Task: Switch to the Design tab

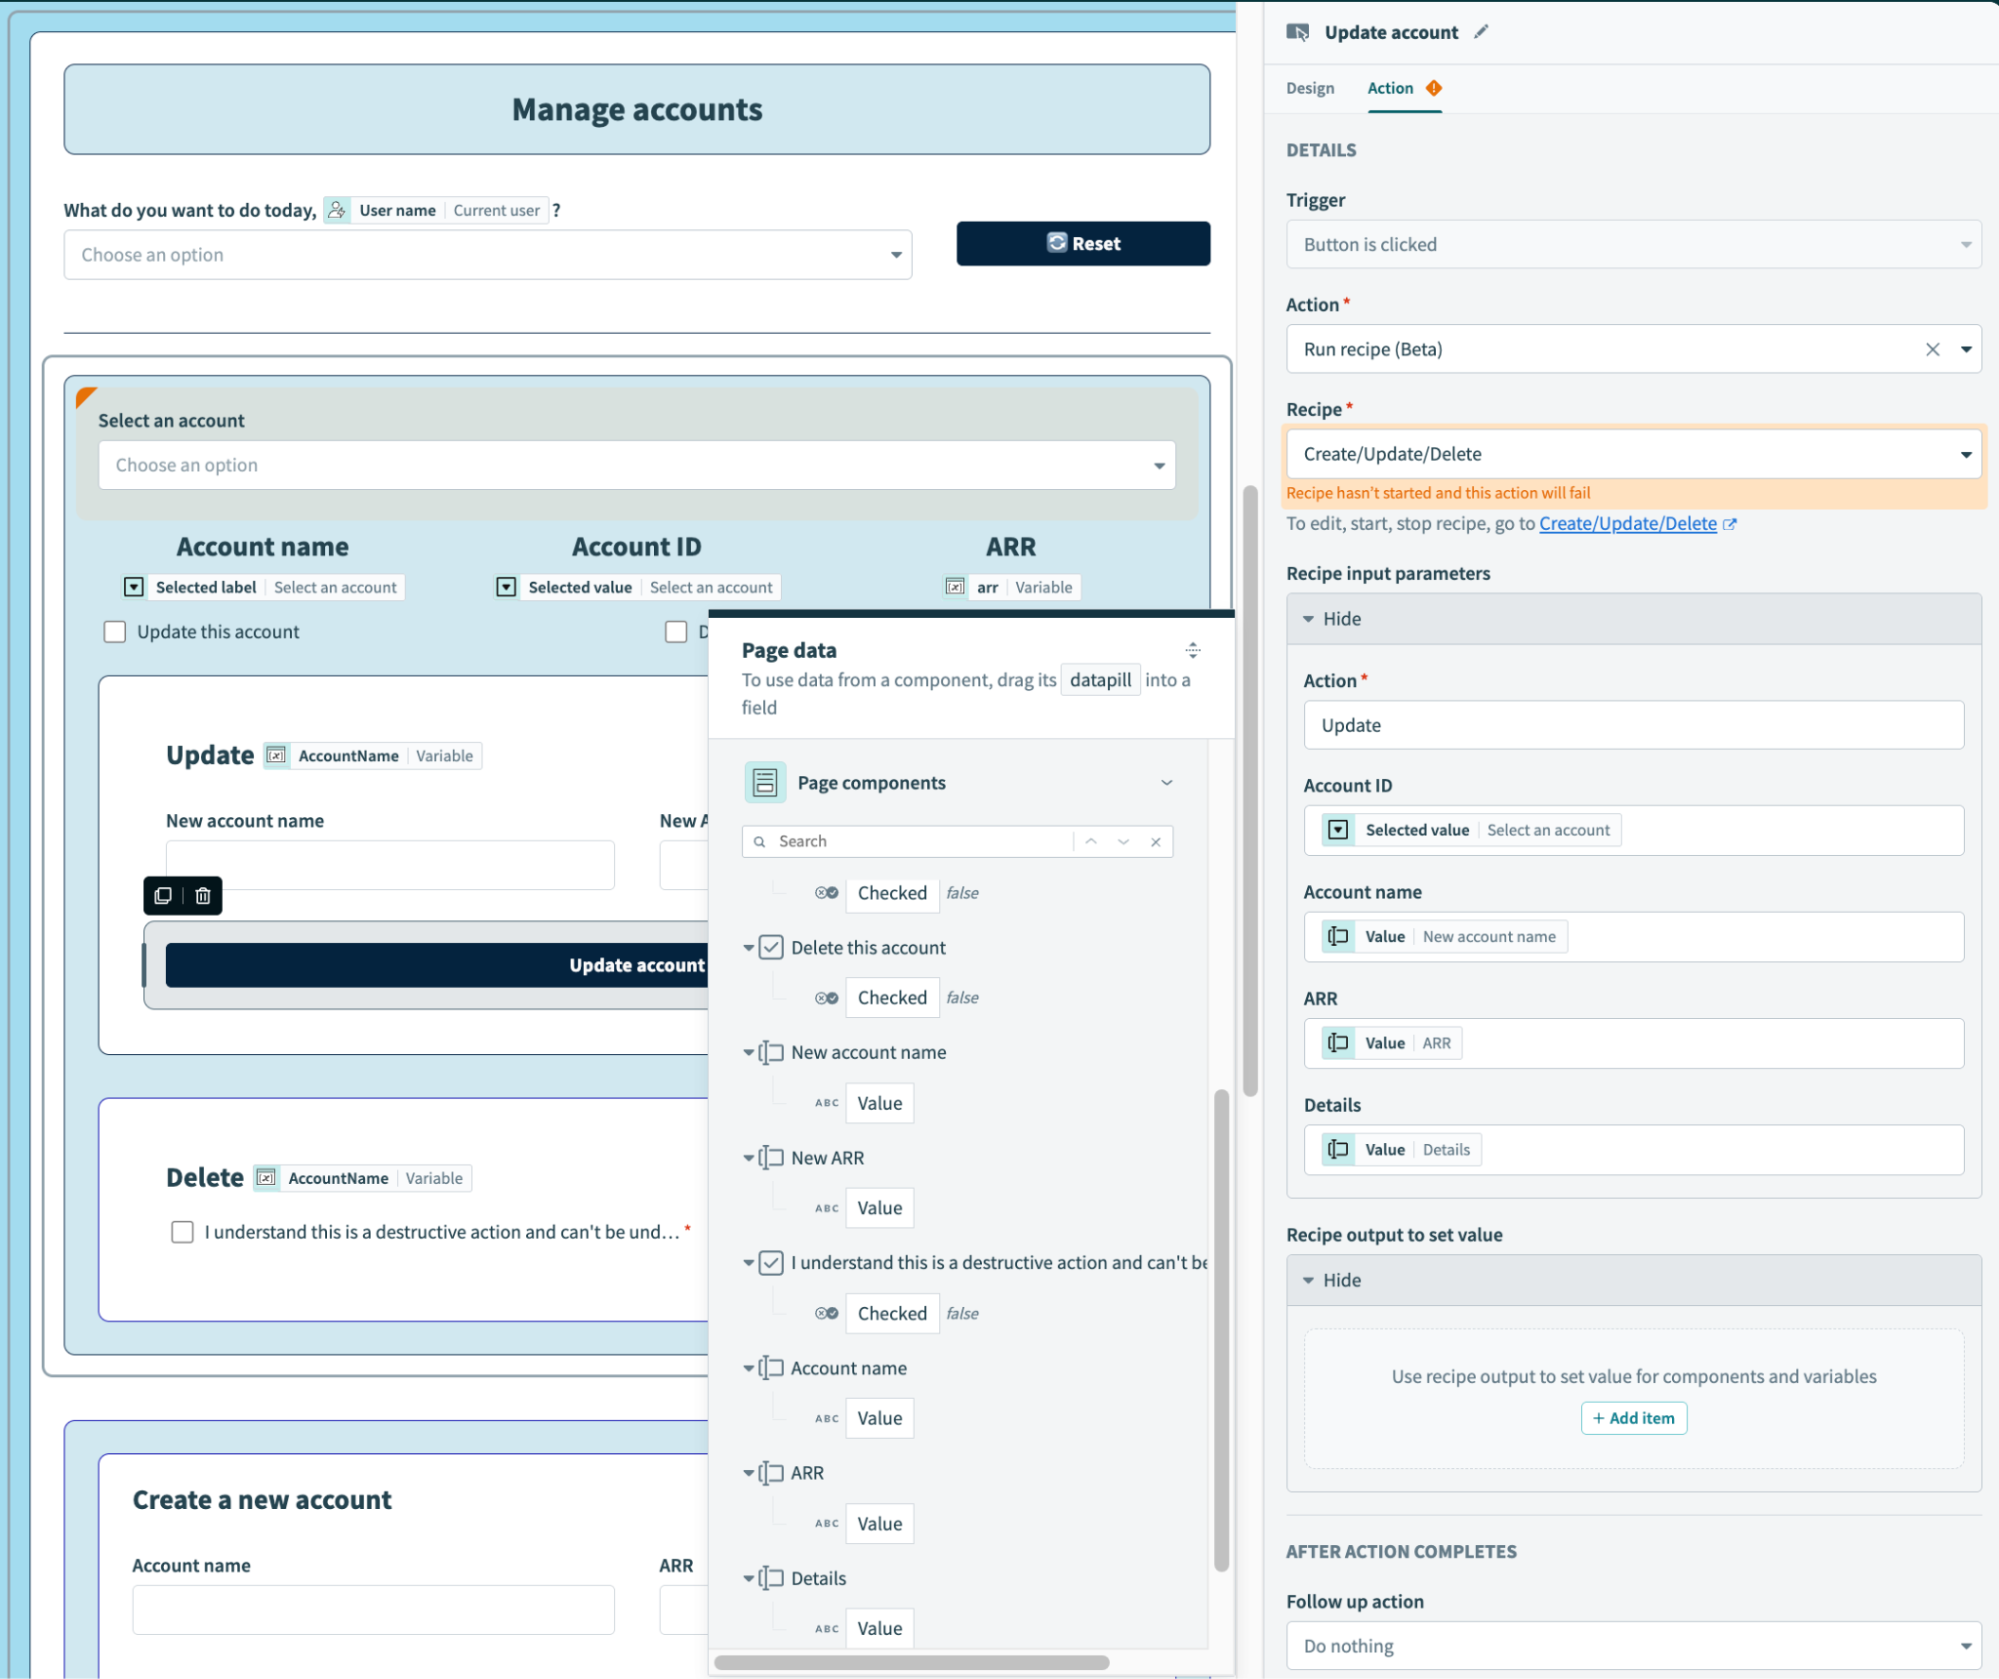Action: coord(1309,88)
